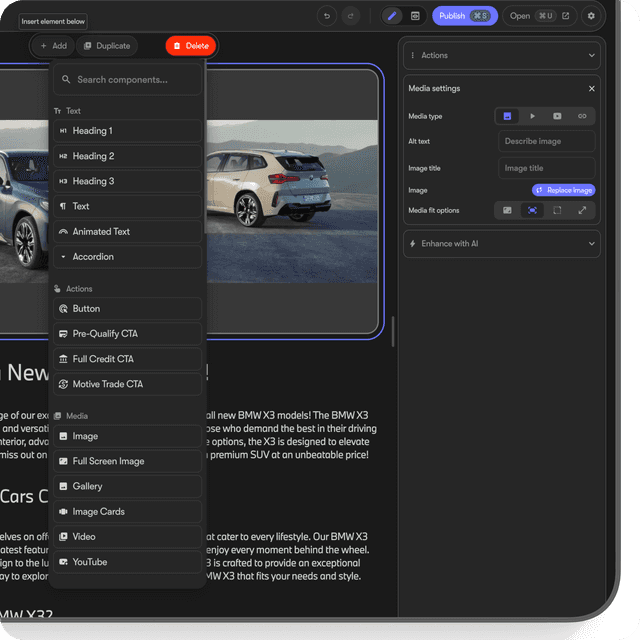The height and width of the screenshot is (640, 640).
Task: Insert a Full Screen Image component
Action: 127,461
